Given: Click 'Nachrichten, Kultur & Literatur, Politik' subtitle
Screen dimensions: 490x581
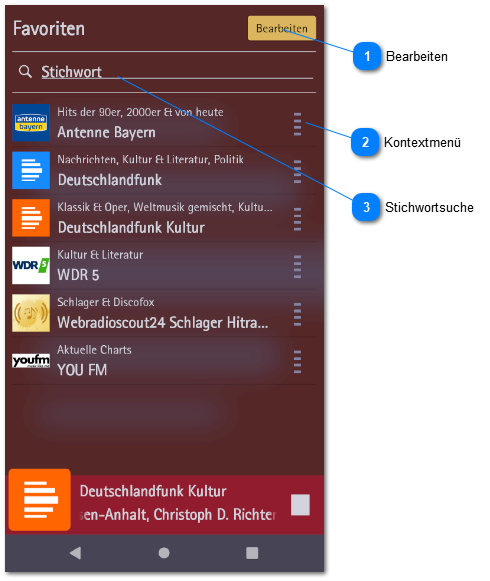Looking at the screenshot, I should (x=150, y=159).
